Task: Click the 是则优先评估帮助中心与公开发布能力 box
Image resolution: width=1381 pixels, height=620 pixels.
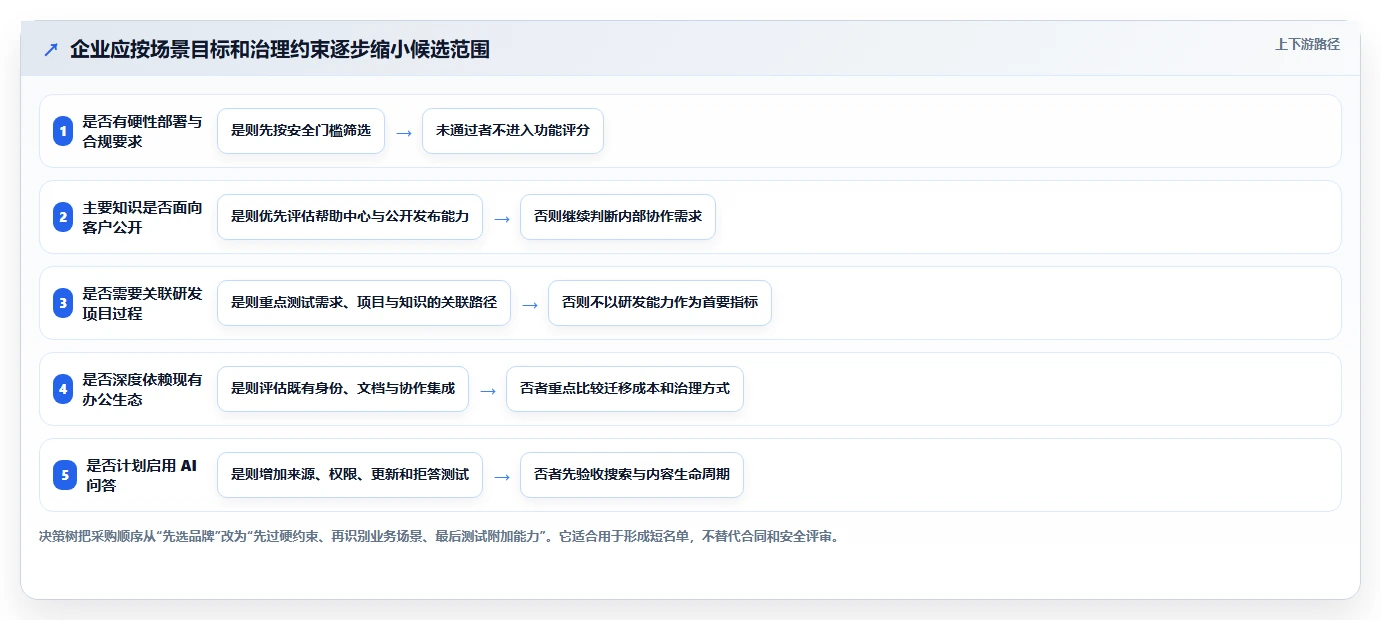Action: click(350, 217)
